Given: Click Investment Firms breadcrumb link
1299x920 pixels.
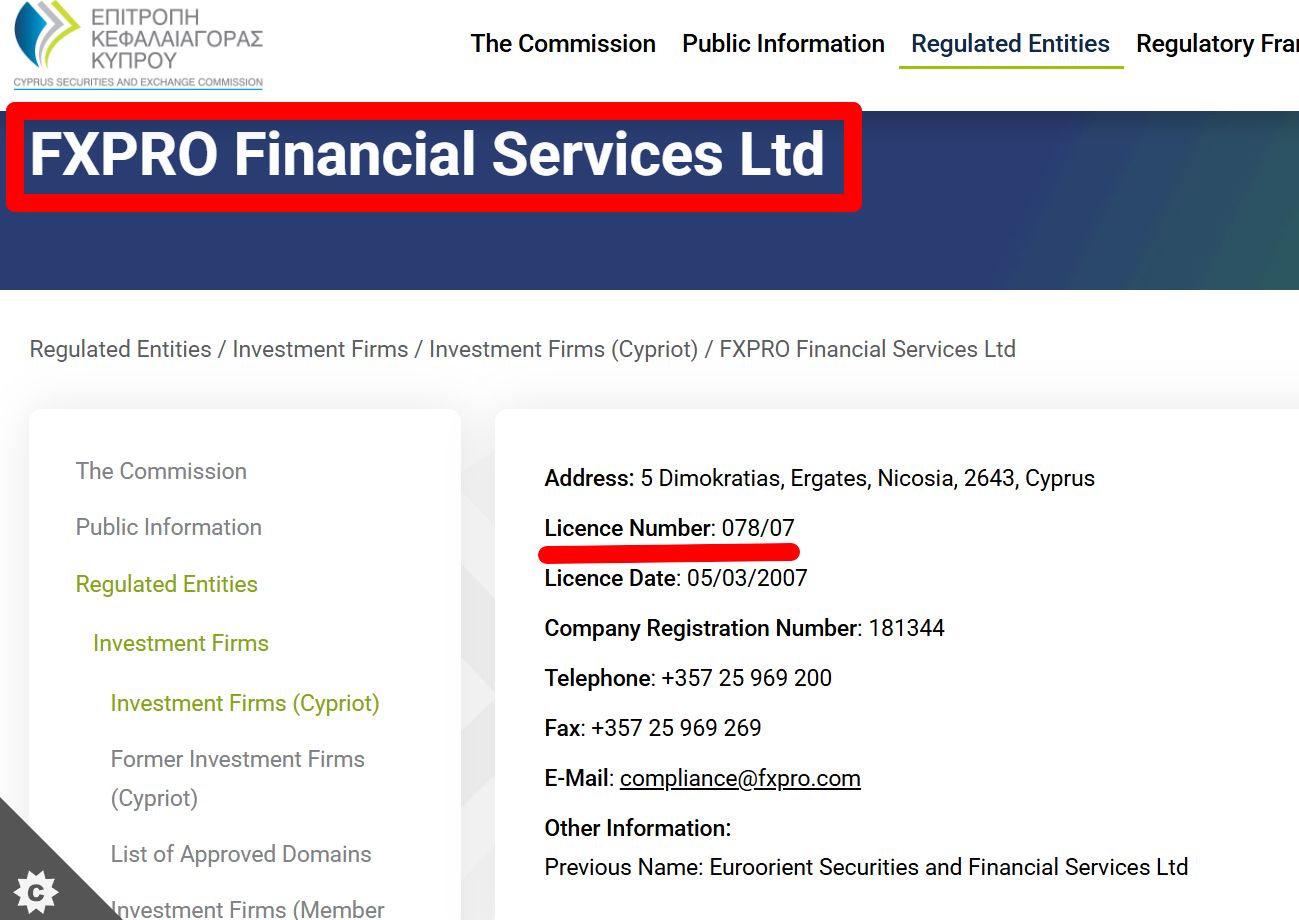Looking at the screenshot, I should click(x=320, y=349).
